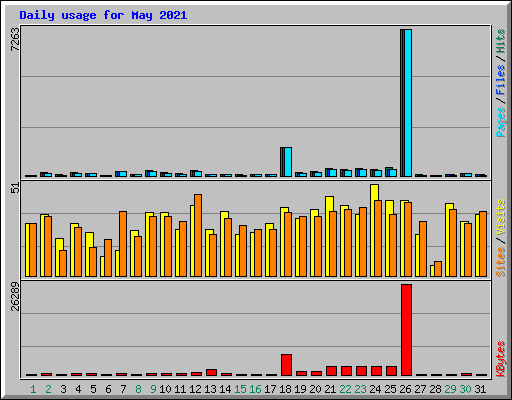Click day label 13 on the axis
512x400 pixels.
[210, 389]
